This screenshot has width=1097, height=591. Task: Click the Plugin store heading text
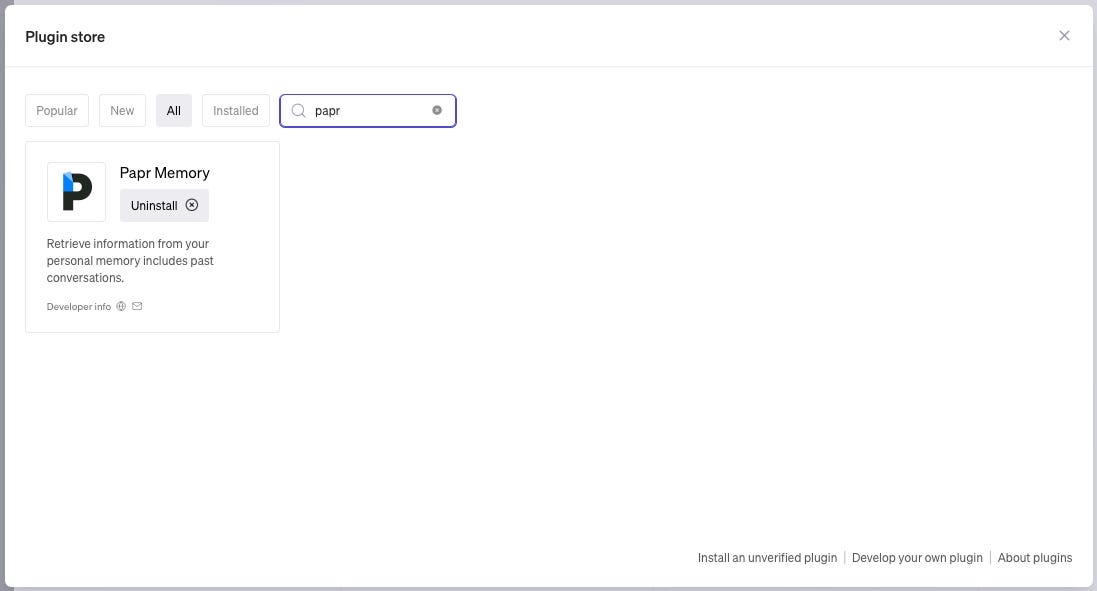pos(65,37)
